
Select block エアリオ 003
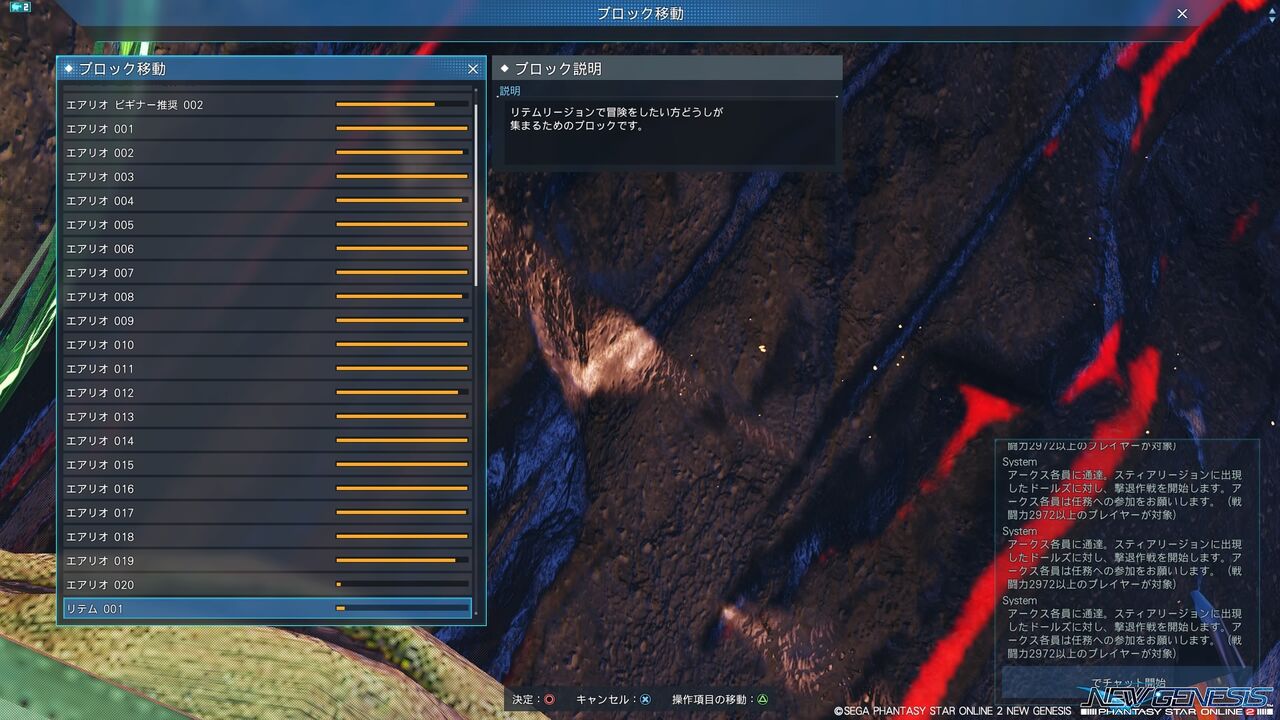click(266, 176)
